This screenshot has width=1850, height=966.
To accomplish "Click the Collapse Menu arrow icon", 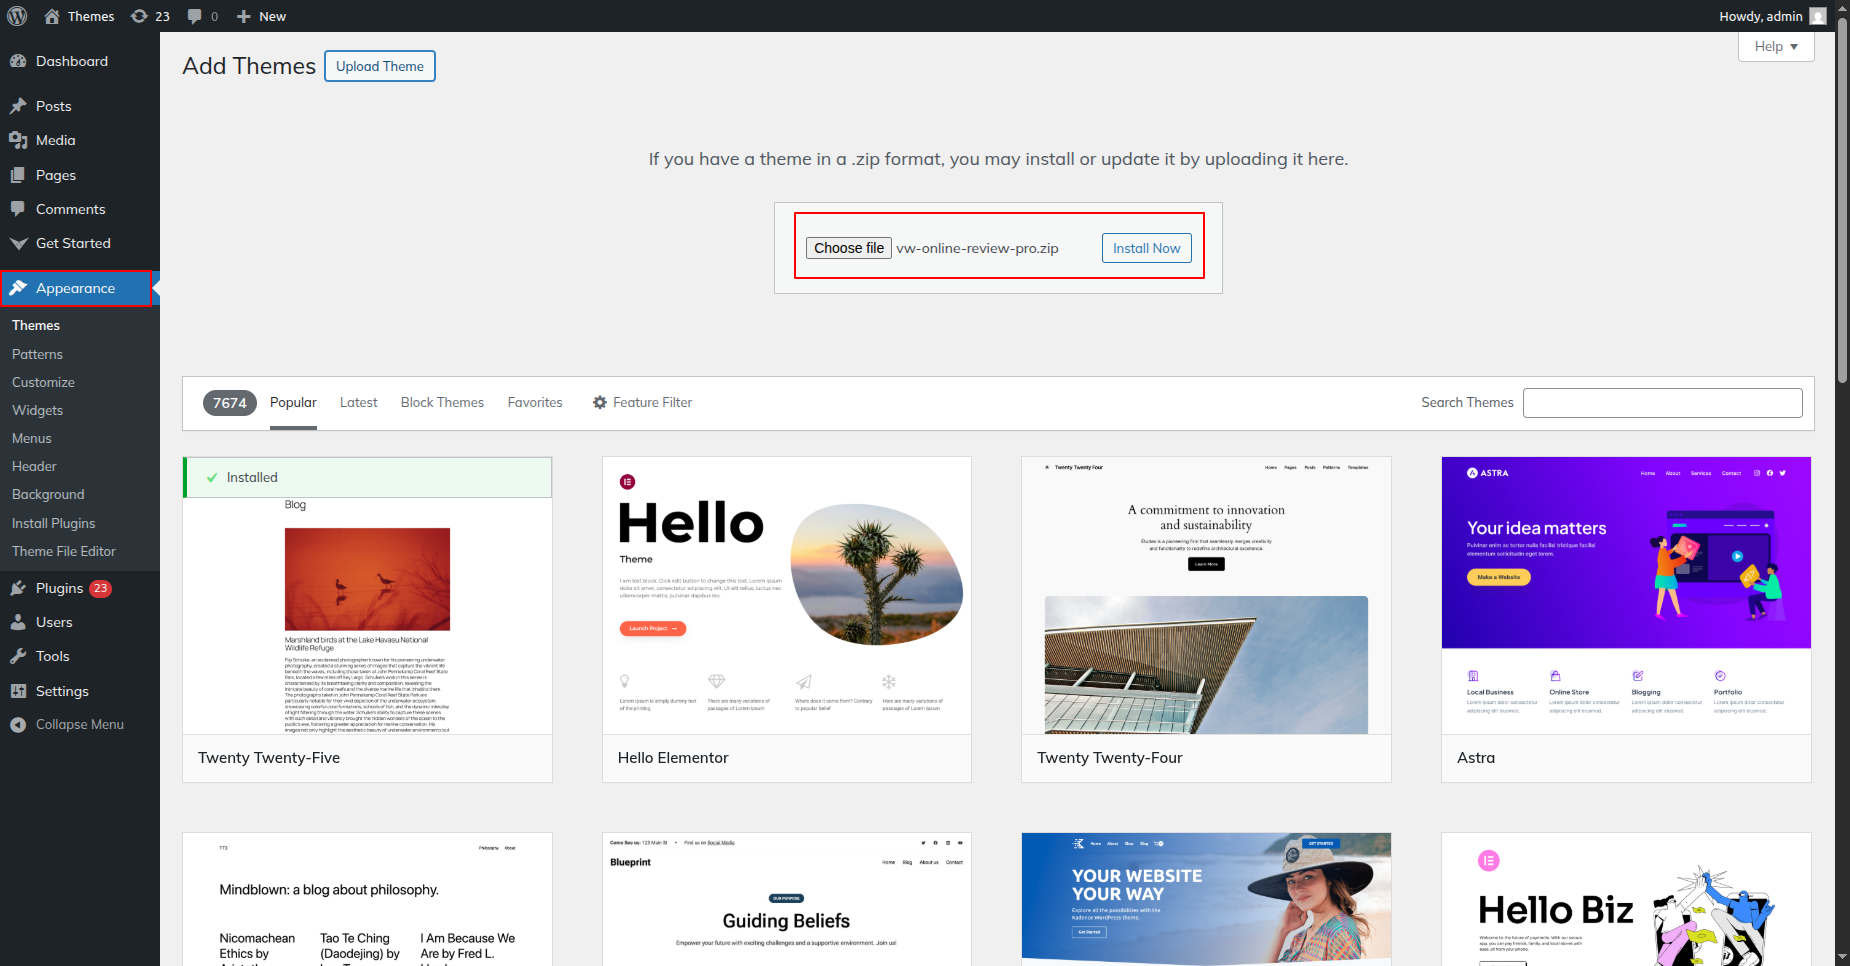I will pos(18,725).
